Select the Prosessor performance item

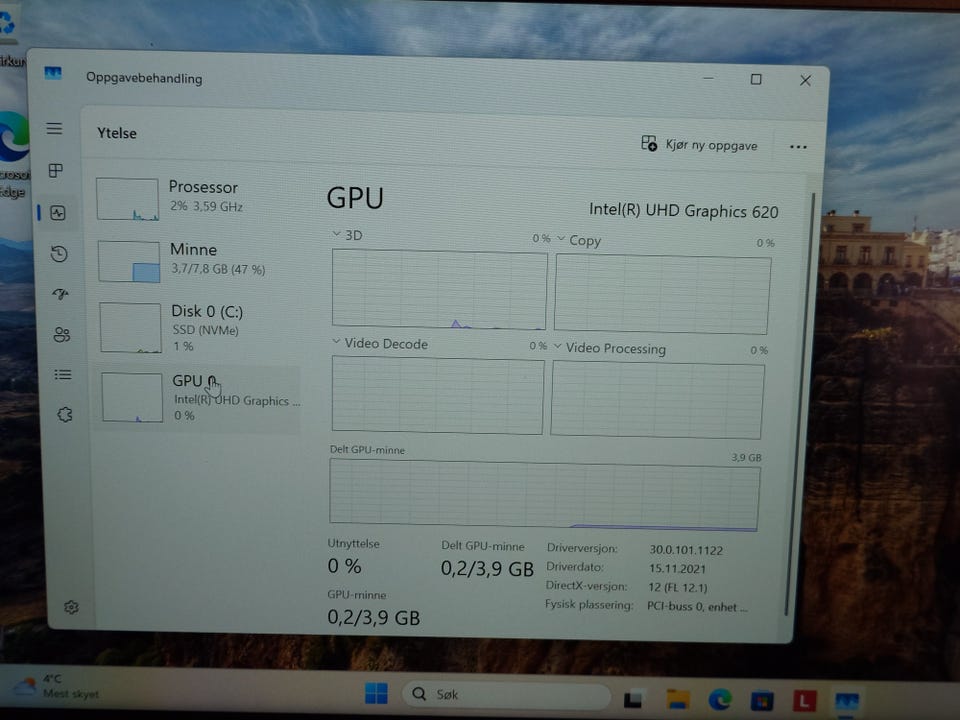coord(197,199)
